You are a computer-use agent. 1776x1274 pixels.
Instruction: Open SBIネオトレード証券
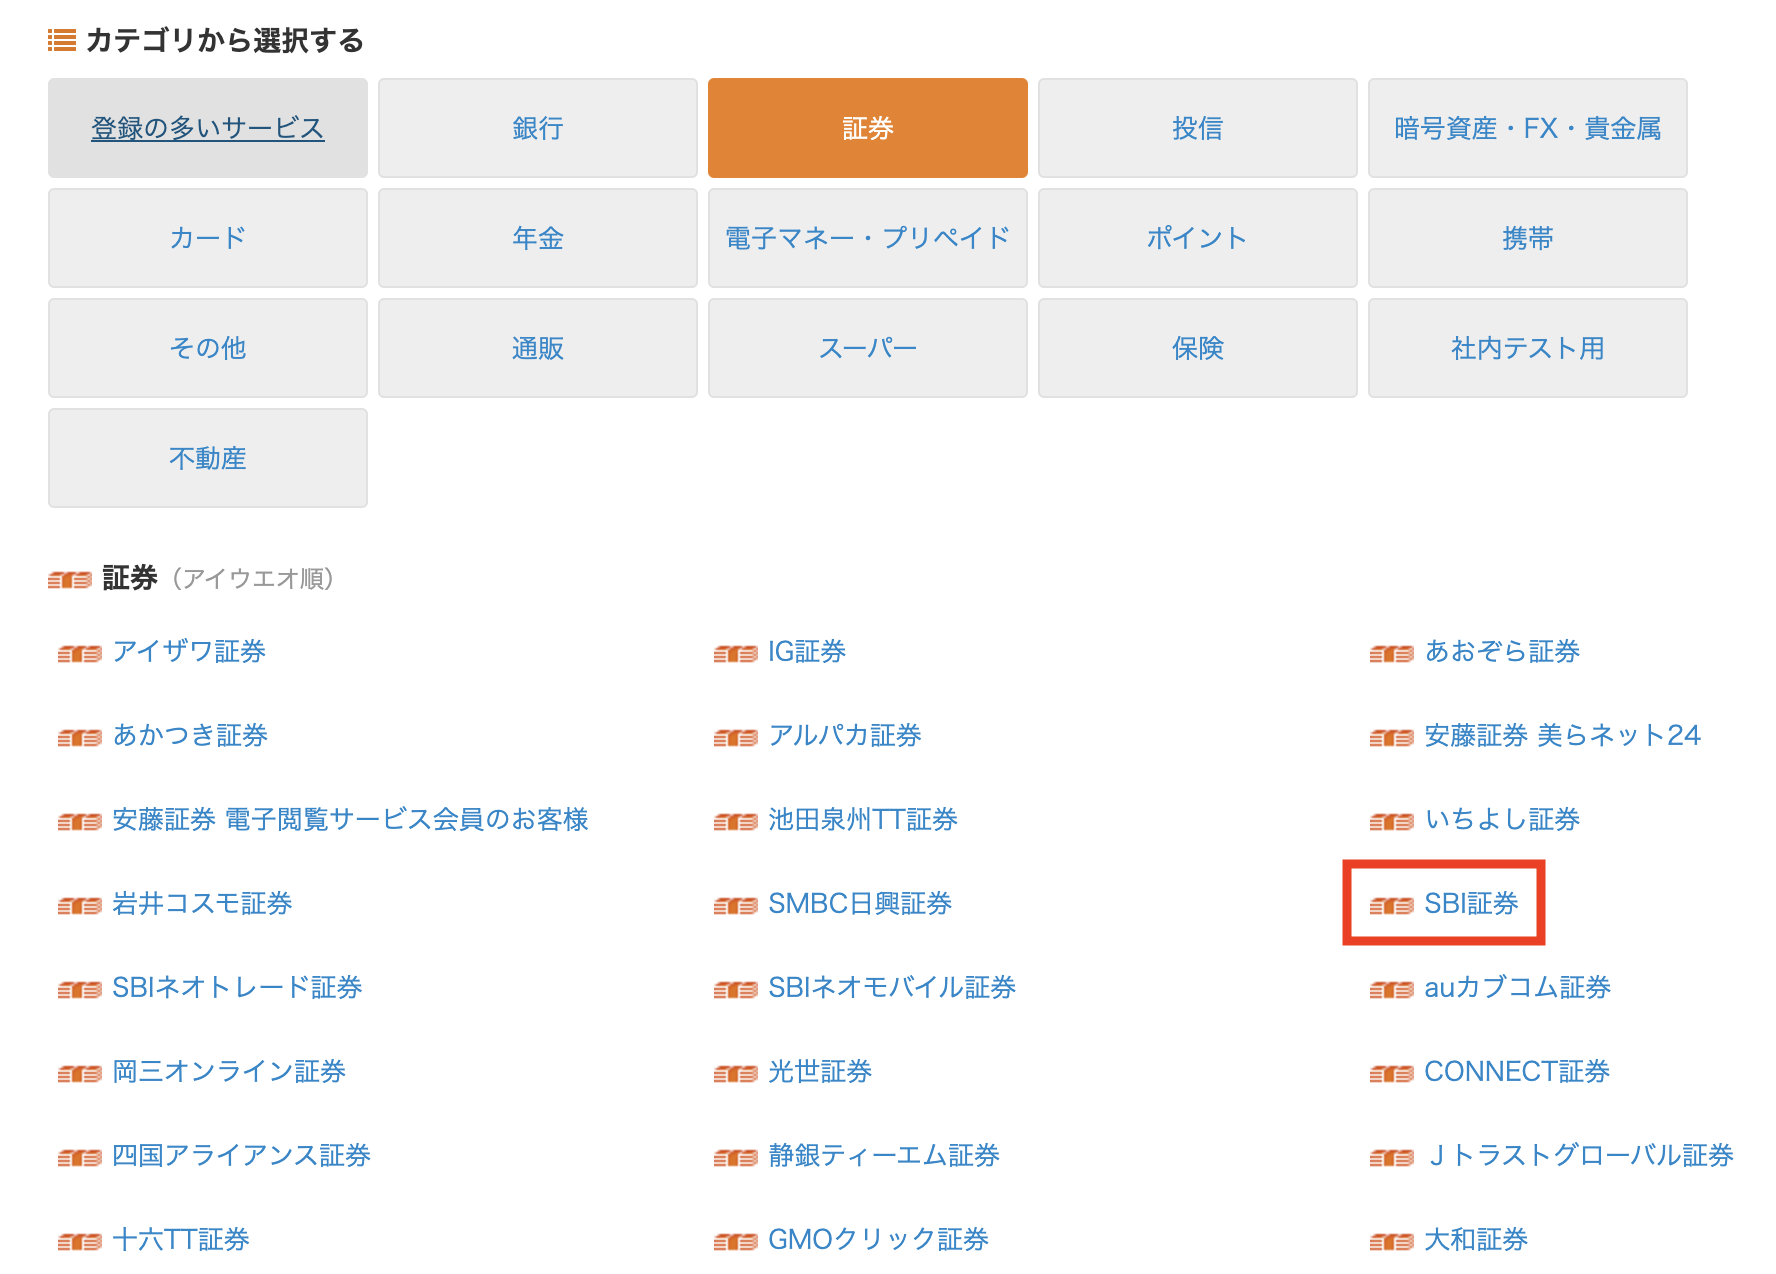point(237,988)
